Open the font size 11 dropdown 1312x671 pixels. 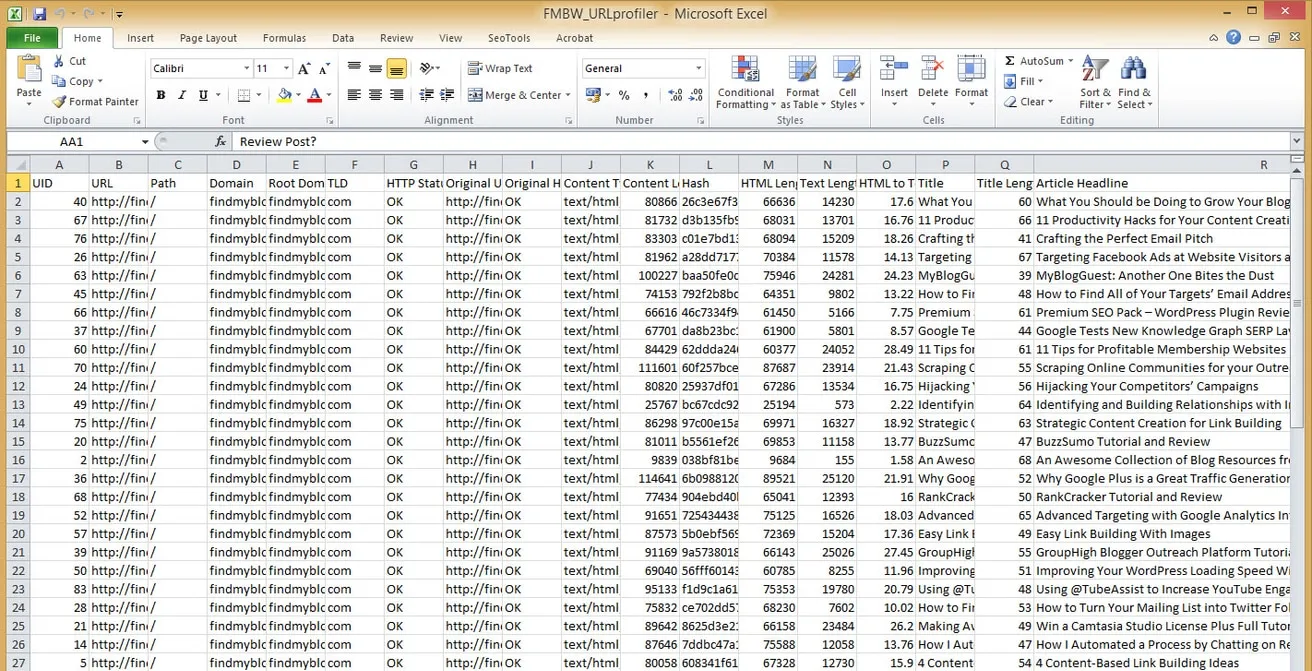[286, 68]
